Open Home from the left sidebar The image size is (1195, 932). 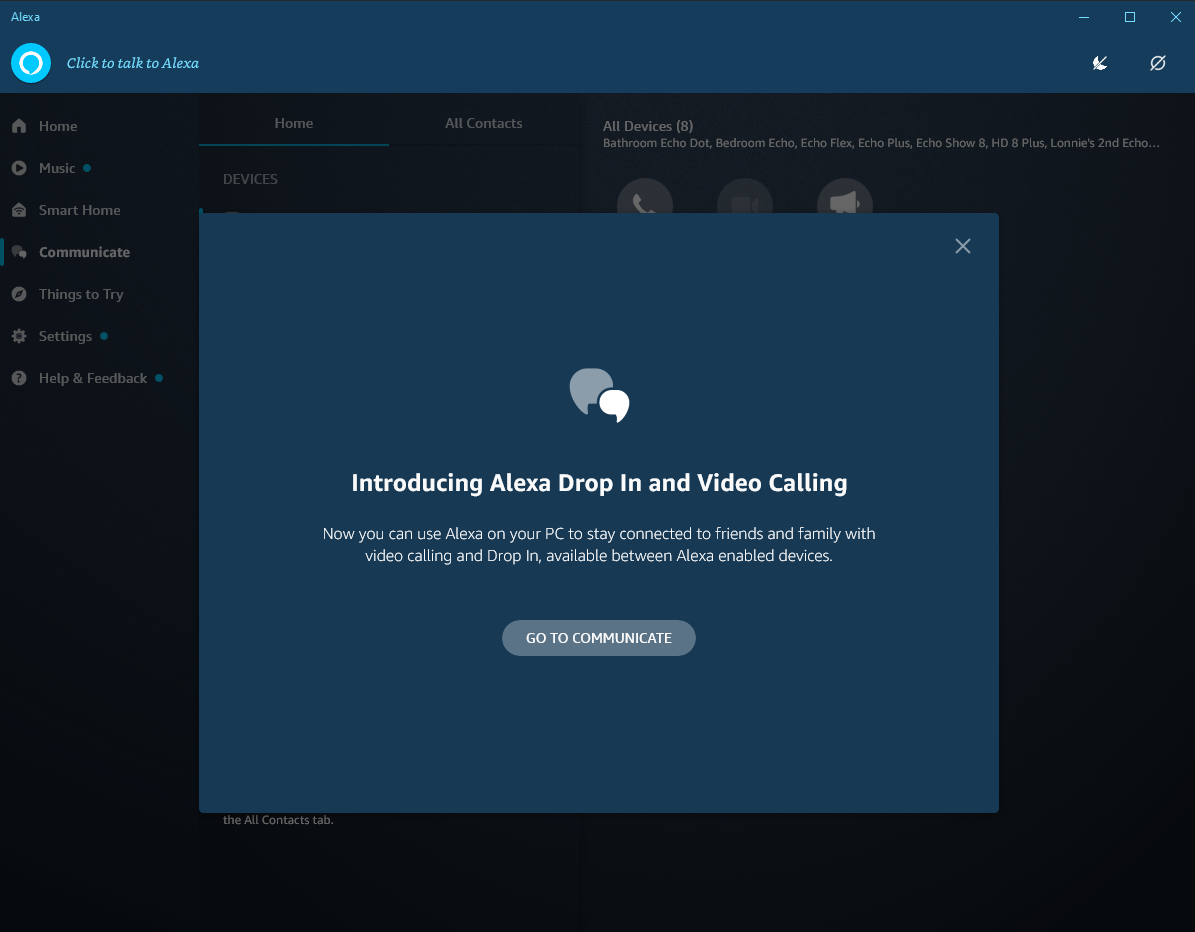tap(58, 126)
